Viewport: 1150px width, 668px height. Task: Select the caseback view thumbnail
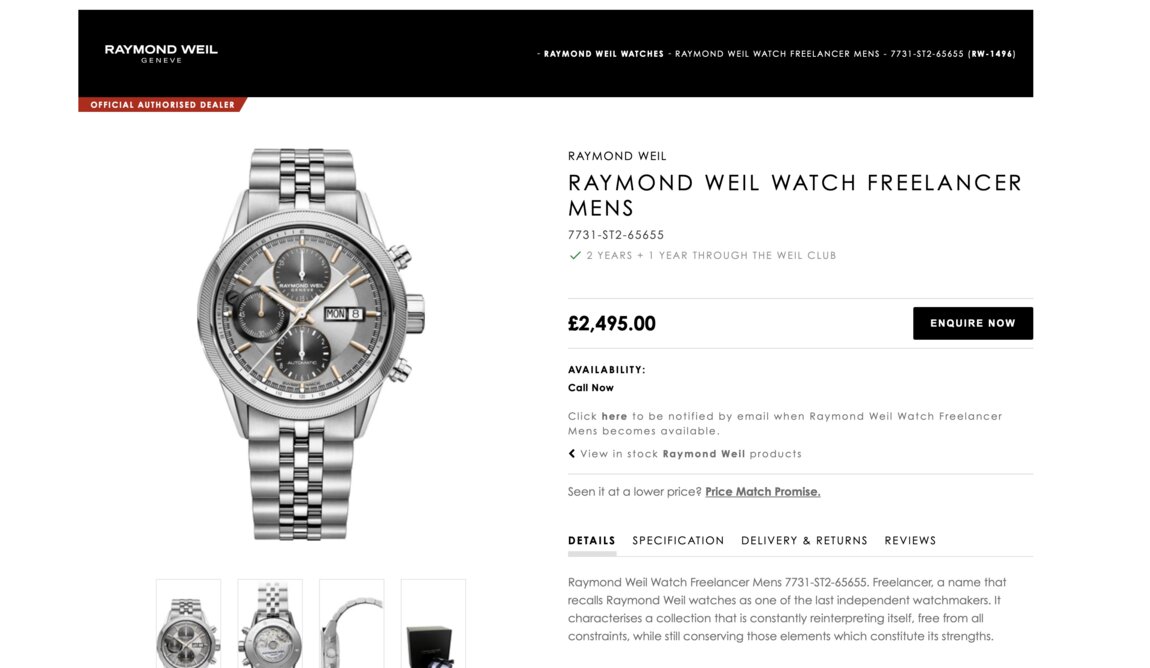(x=270, y=623)
